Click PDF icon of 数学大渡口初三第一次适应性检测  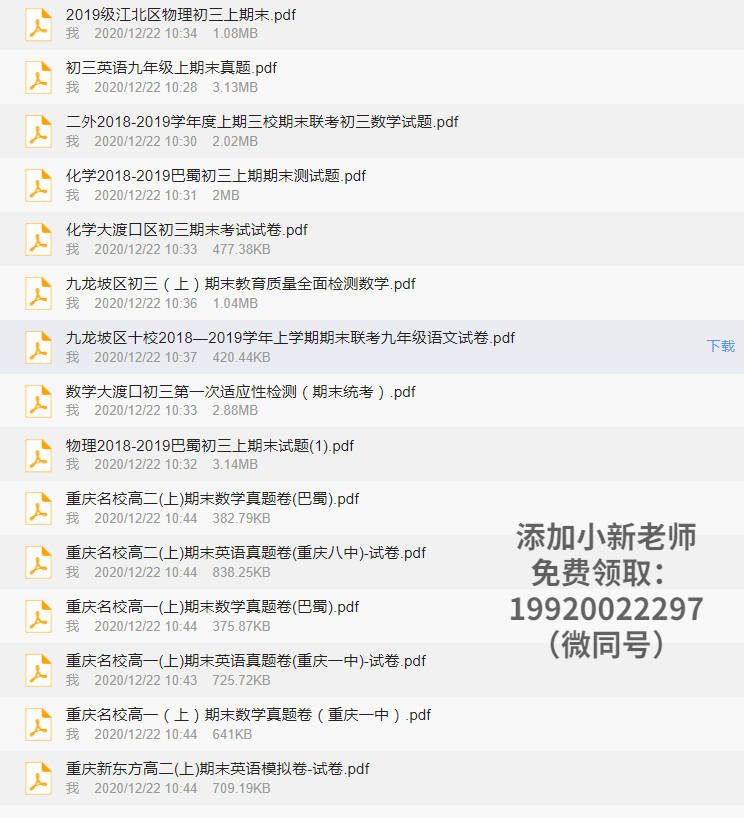(x=39, y=402)
